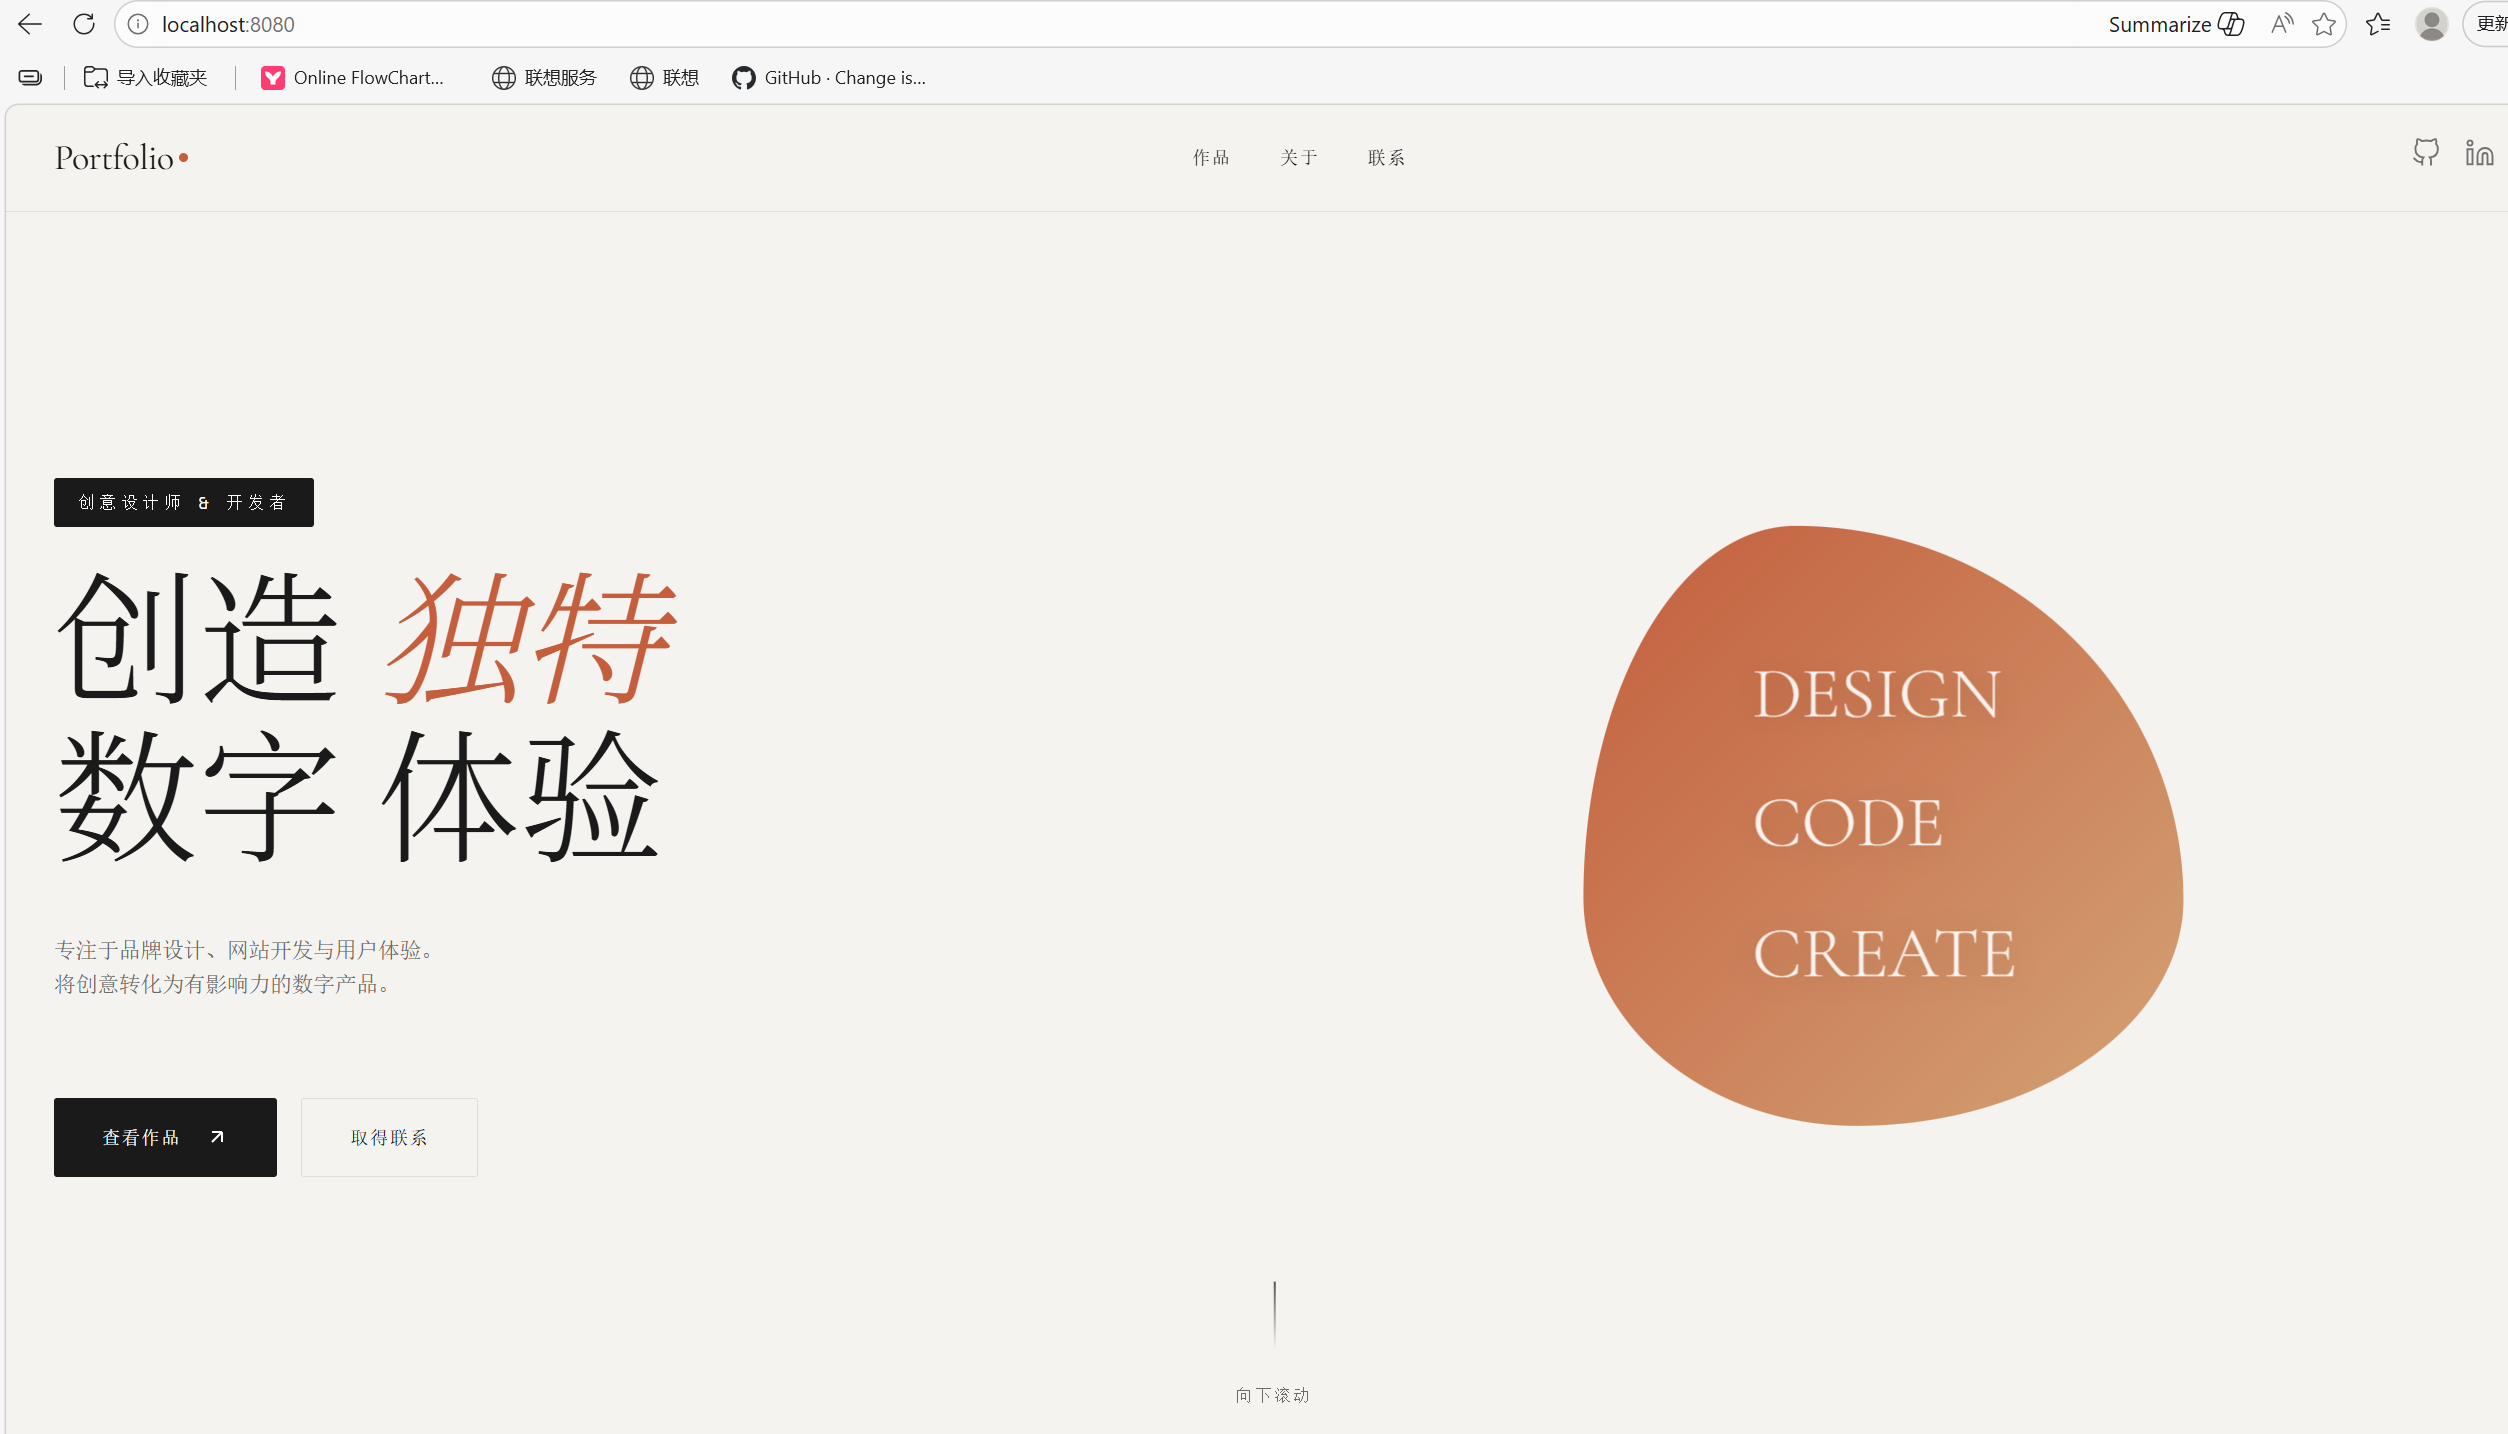The height and width of the screenshot is (1434, 2508).
Task: Click the 联想 globe bookmark icon
Action: click(642, 77)
